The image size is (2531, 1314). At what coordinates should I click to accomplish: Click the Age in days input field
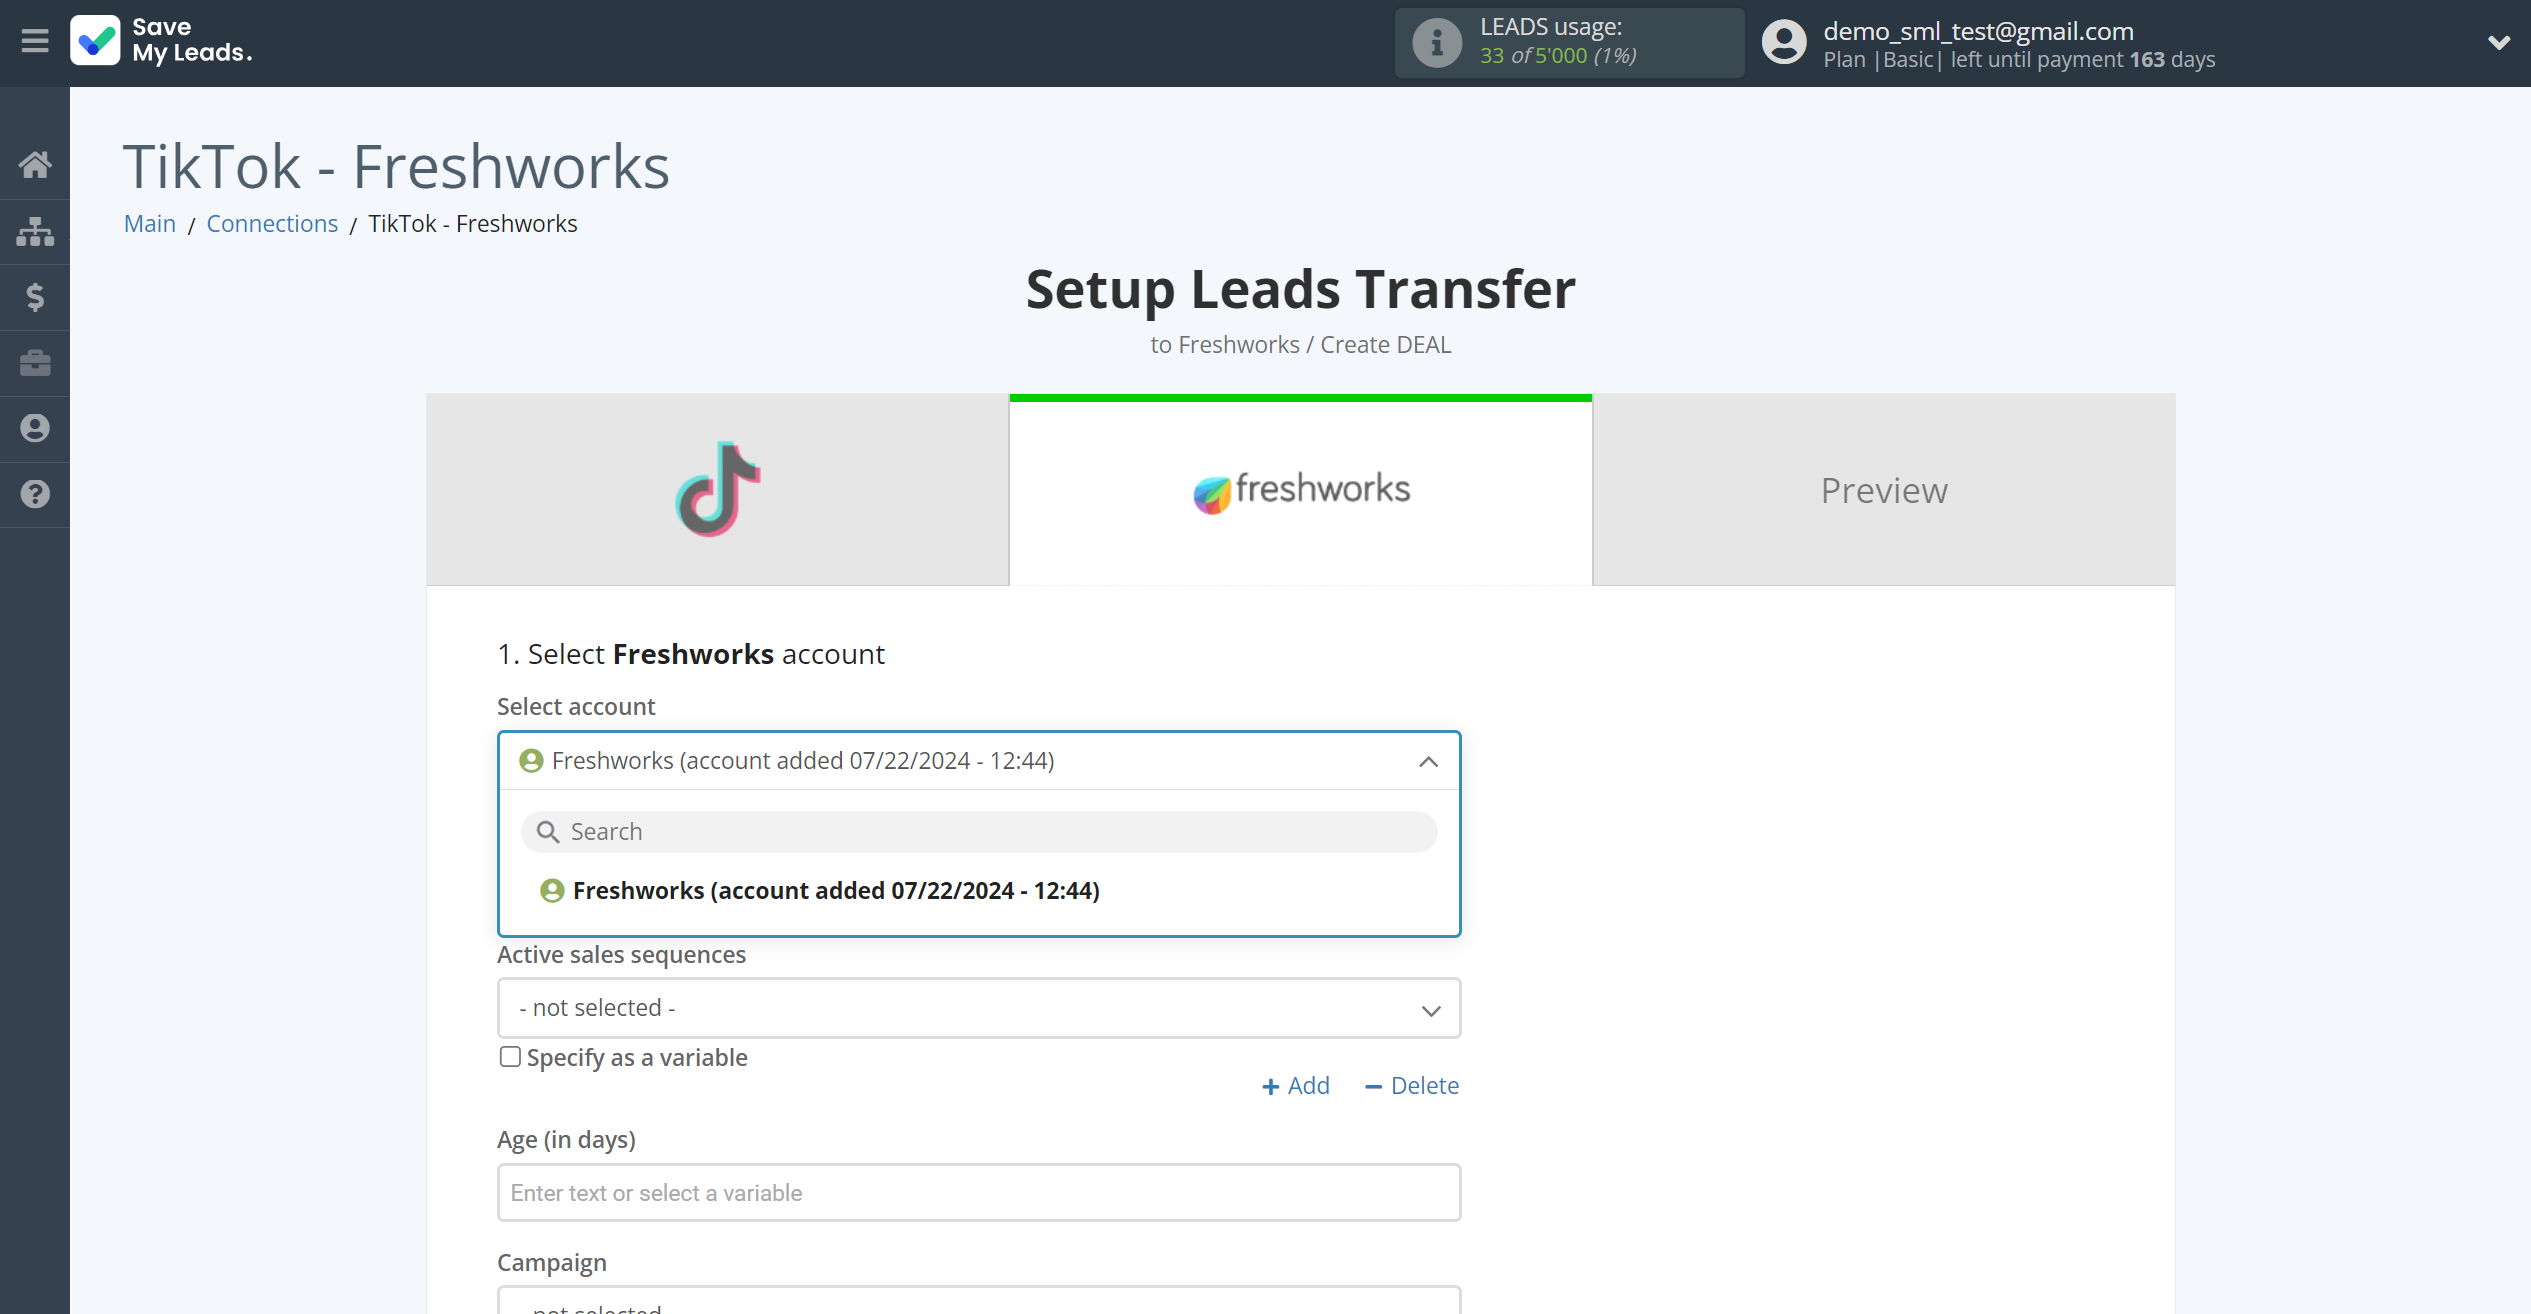pyautogui.click(x=979, y=1192)
